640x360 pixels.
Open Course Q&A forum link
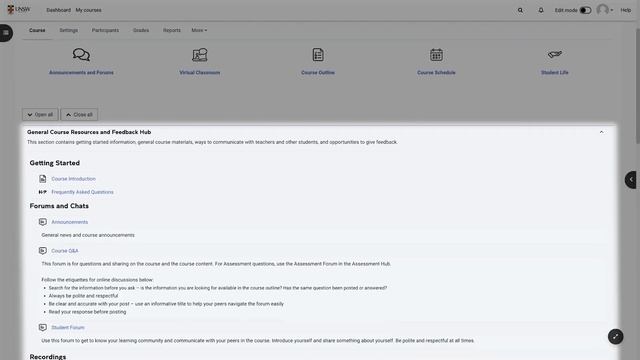pyautogui.click(x=64, y=251)
